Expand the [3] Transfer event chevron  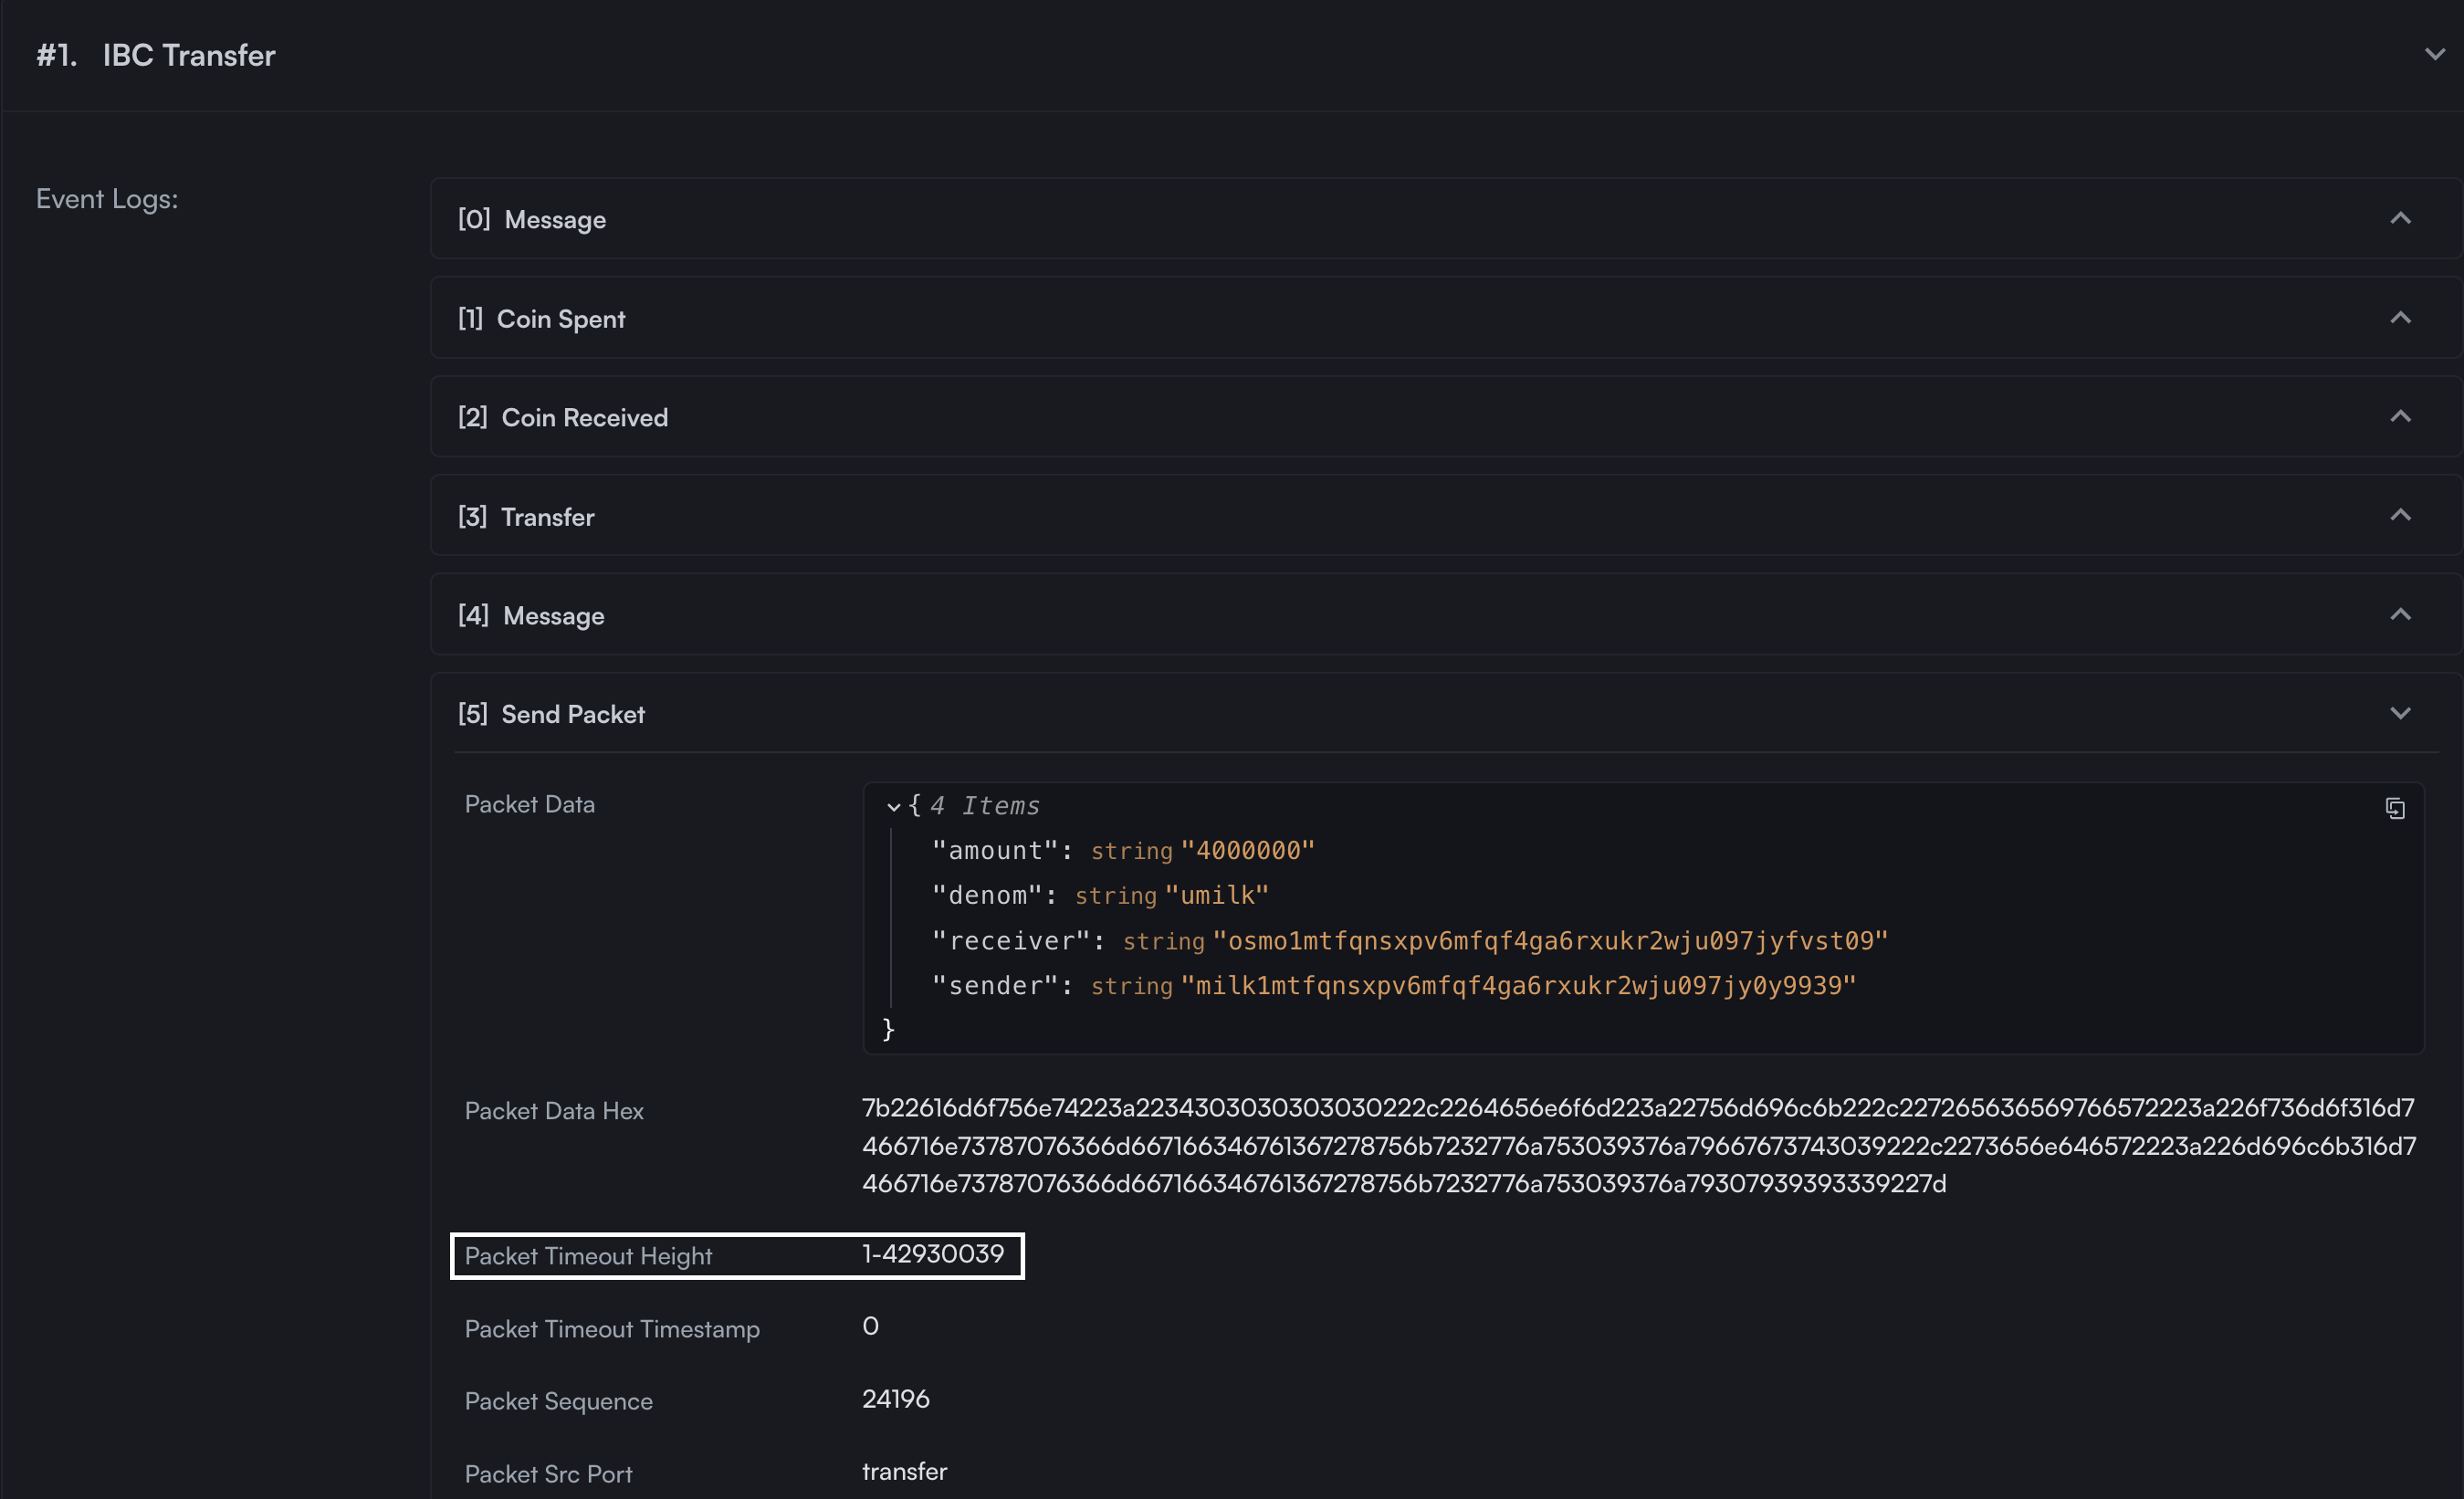tap(2400, 516)
